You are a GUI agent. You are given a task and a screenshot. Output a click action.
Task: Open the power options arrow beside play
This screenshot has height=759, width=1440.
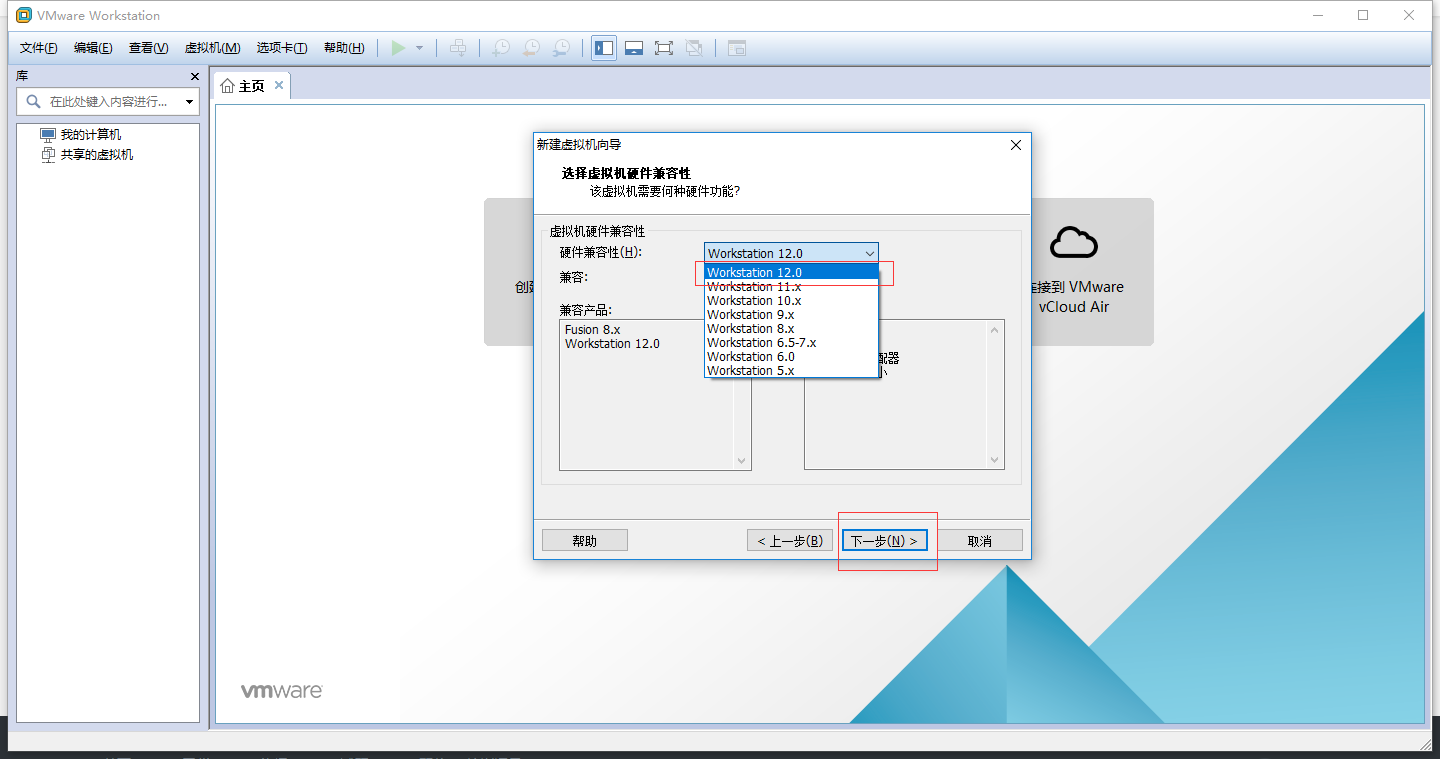click(x=420, y=48)
